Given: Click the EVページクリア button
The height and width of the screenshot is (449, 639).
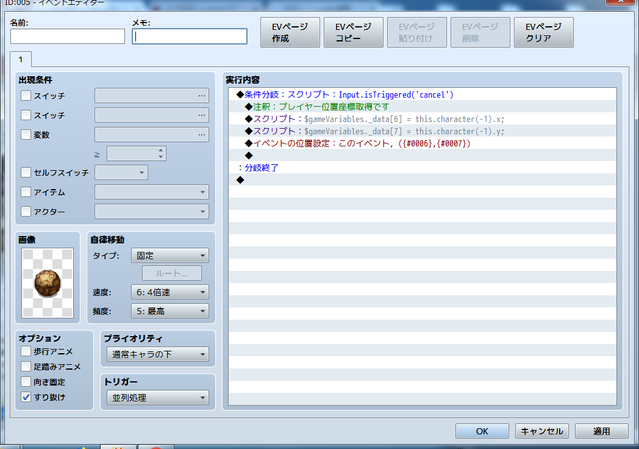Looking at the screenshot, I should (544, 33).
